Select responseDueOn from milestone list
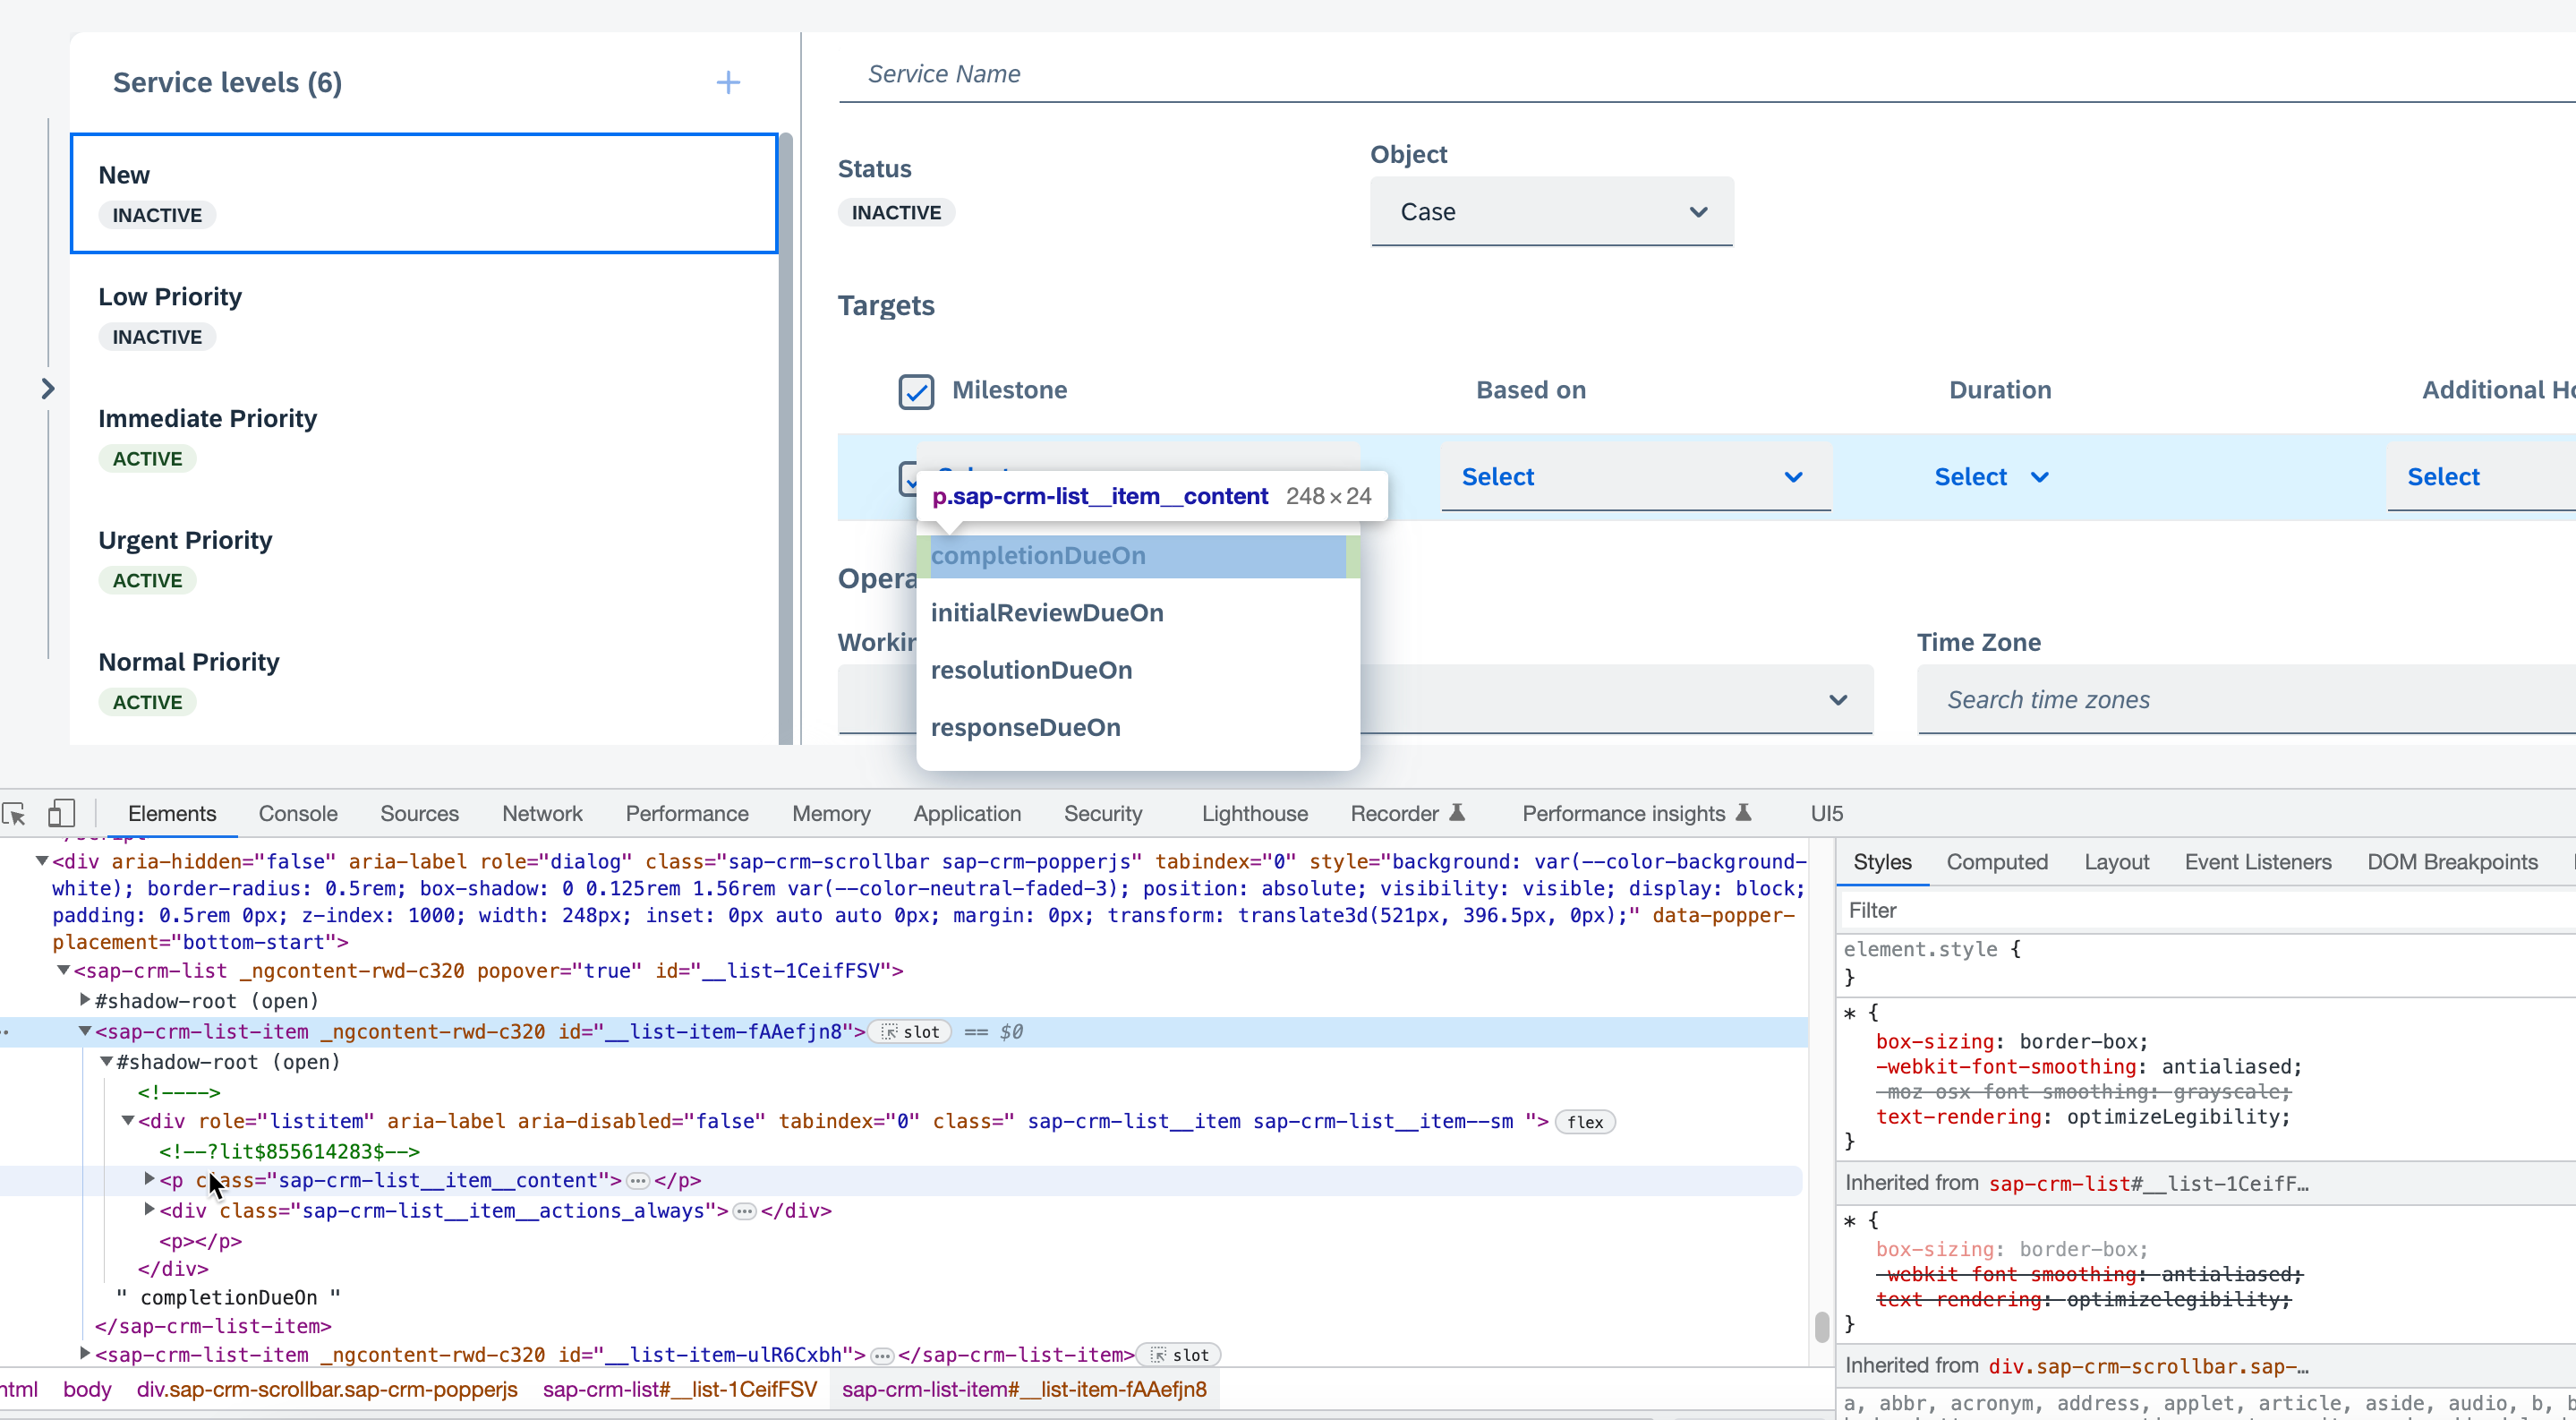The width and height of the screenshot is (2576, 1420). (x=1138, y=728)
